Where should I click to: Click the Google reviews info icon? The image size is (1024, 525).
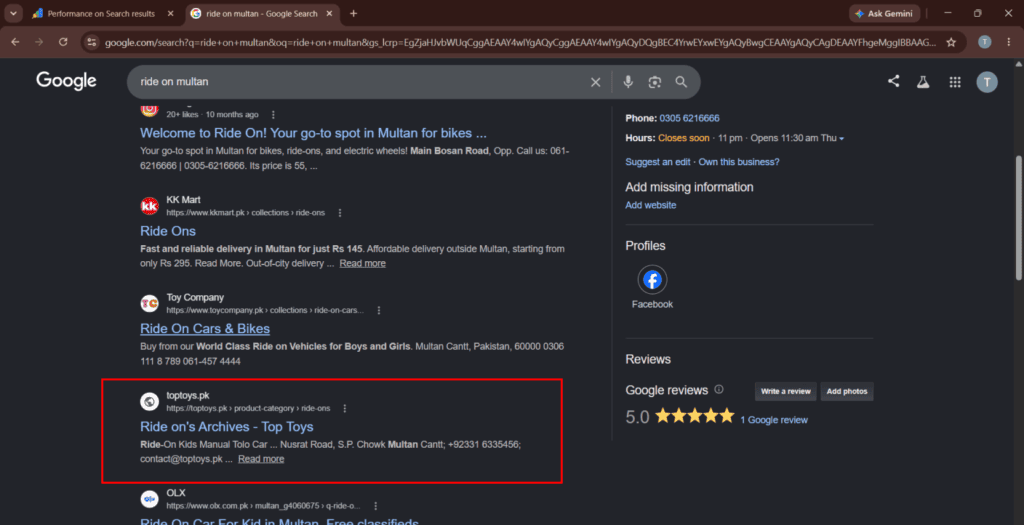(719, 390)
